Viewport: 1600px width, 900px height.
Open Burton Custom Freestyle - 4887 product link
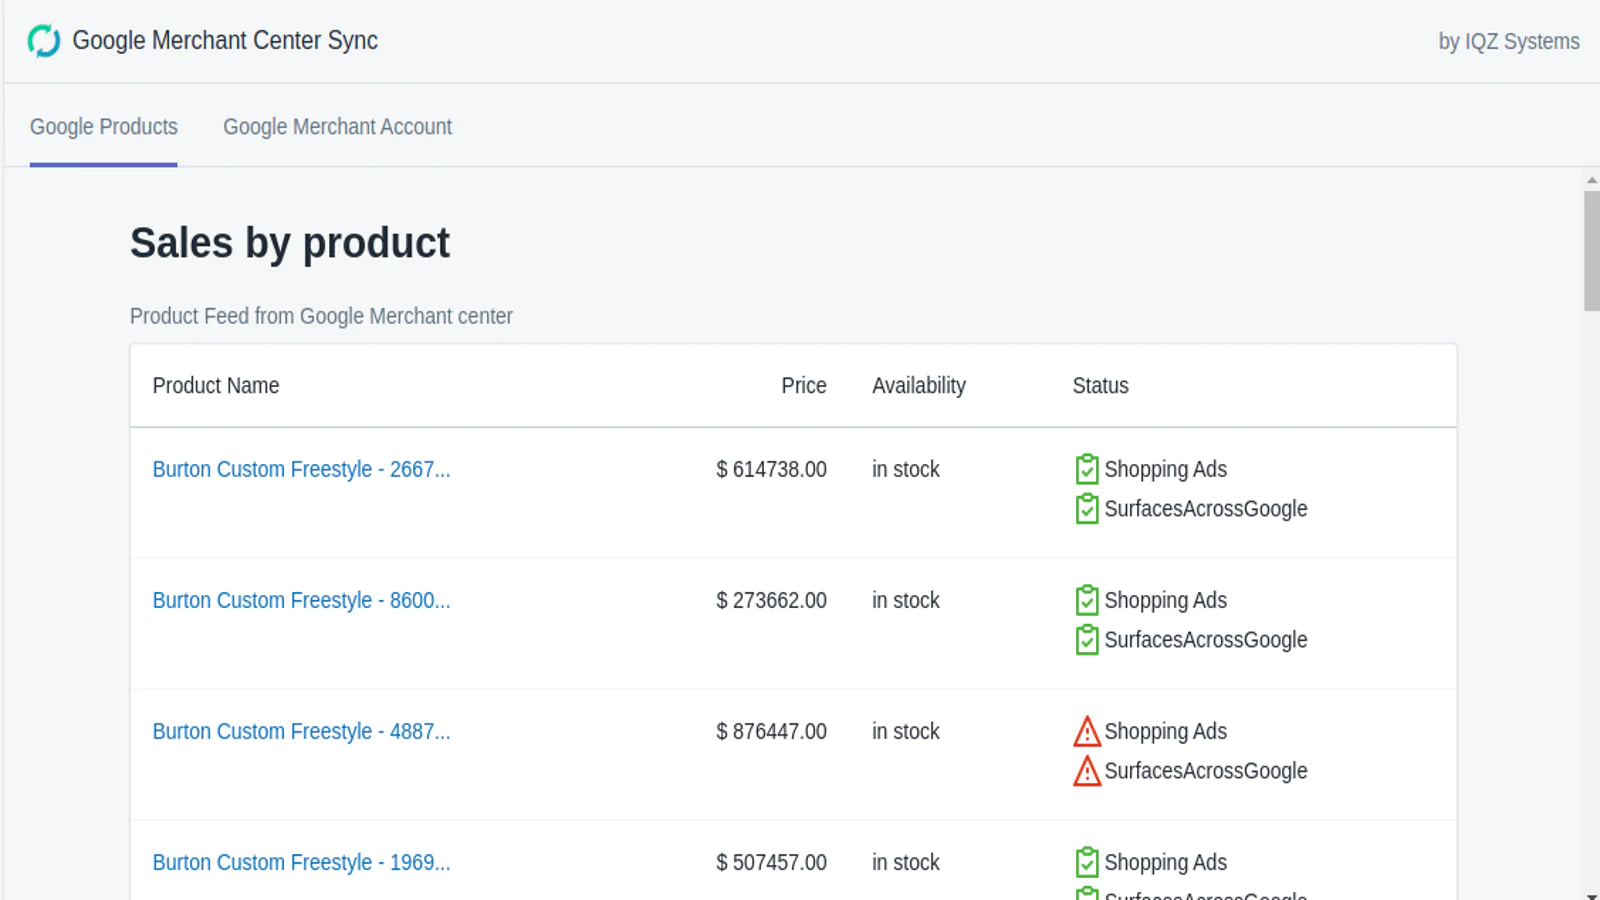coord(301,731)
